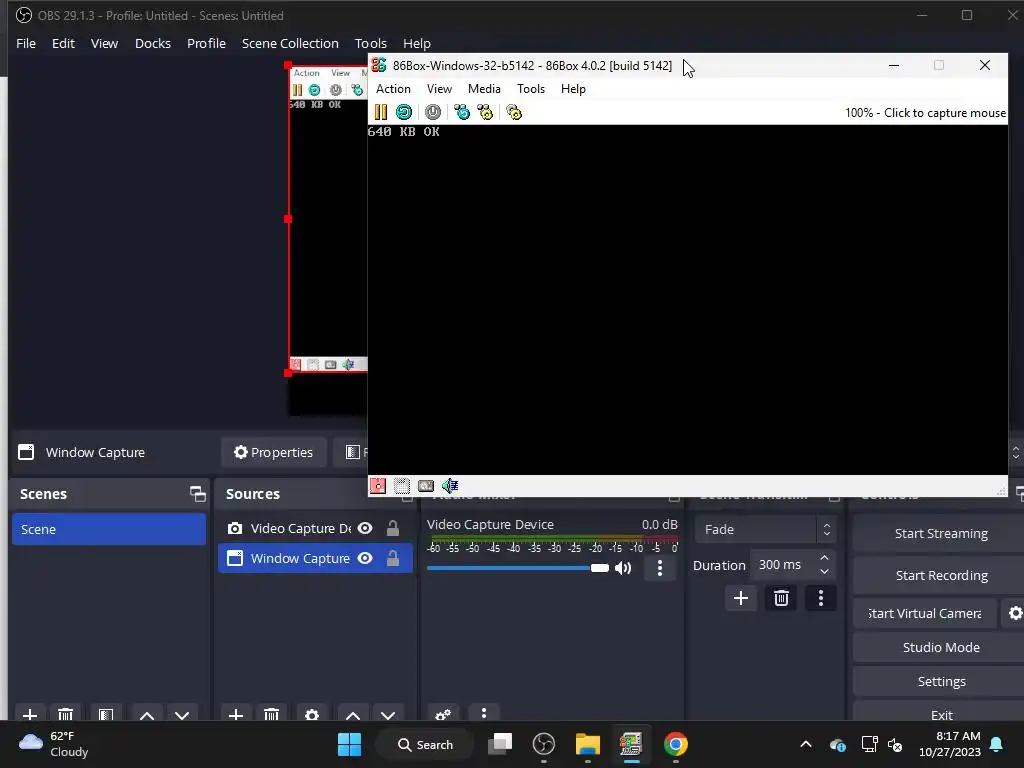Add a new source in the Sources panel
This screenshot has width=1024, height=768.
point(236,714)
